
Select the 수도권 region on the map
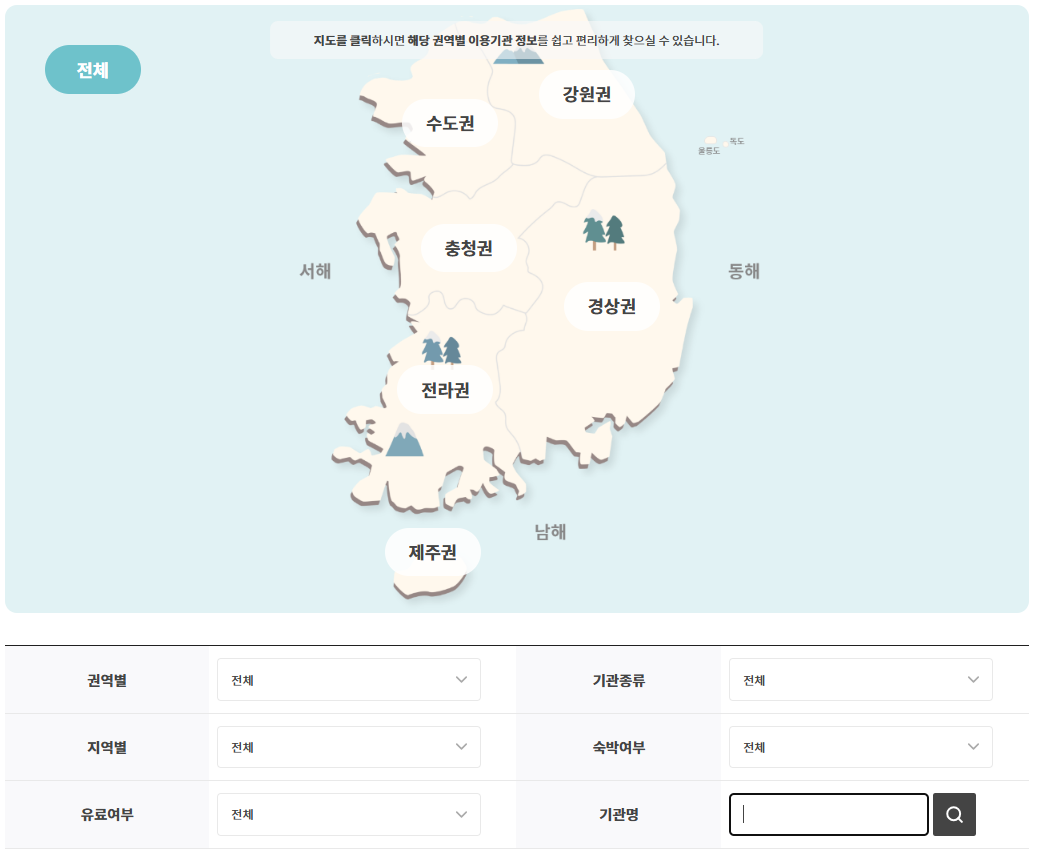point(451,123)
